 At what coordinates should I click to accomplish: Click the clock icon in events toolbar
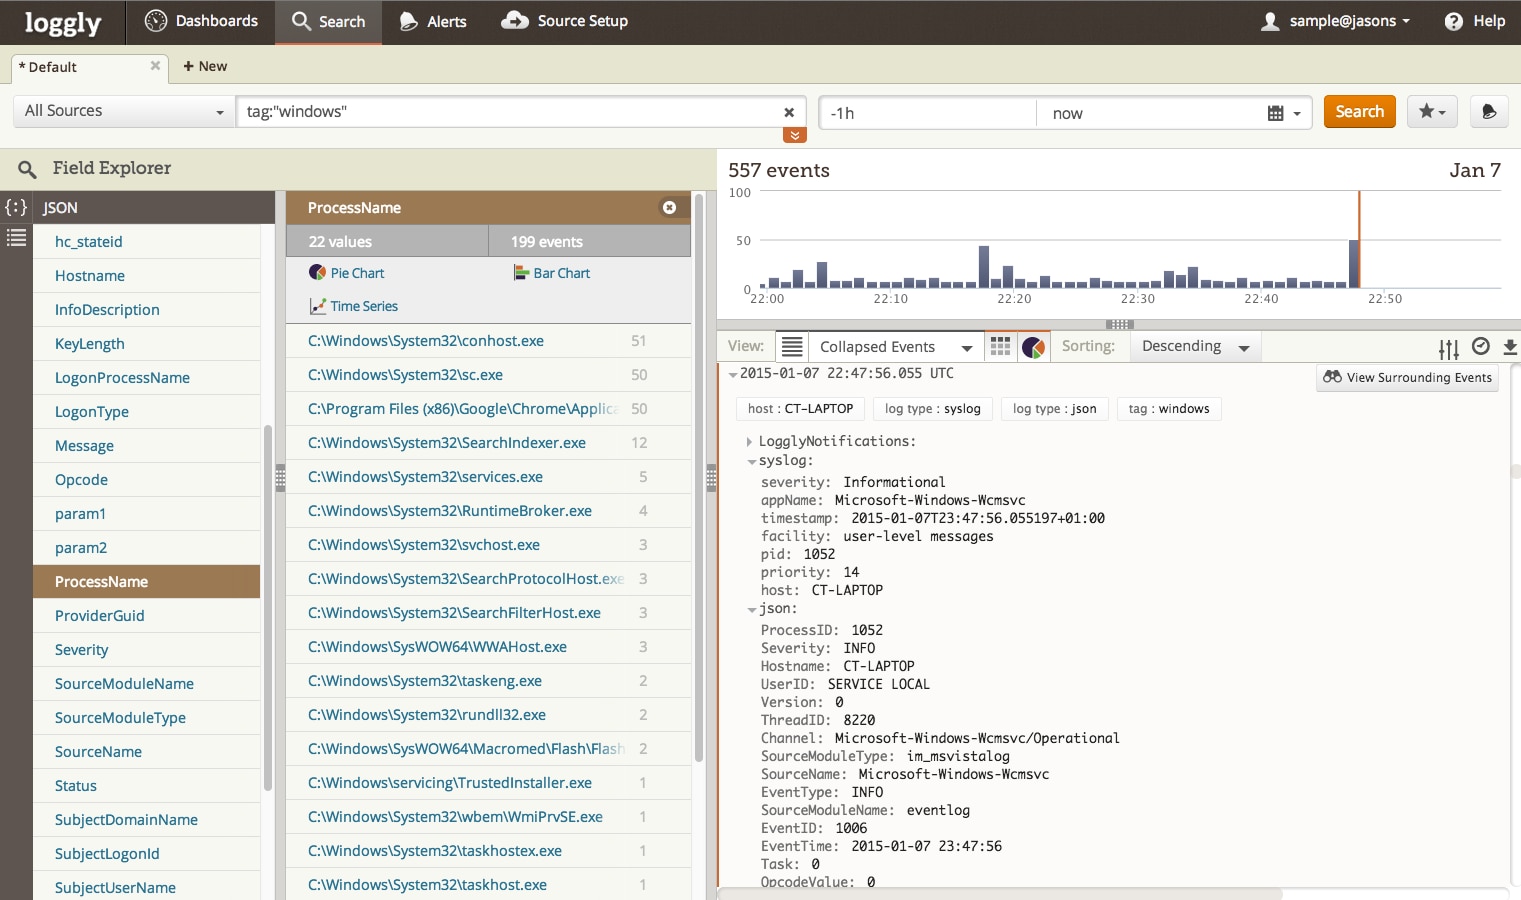click(1480, 347)
